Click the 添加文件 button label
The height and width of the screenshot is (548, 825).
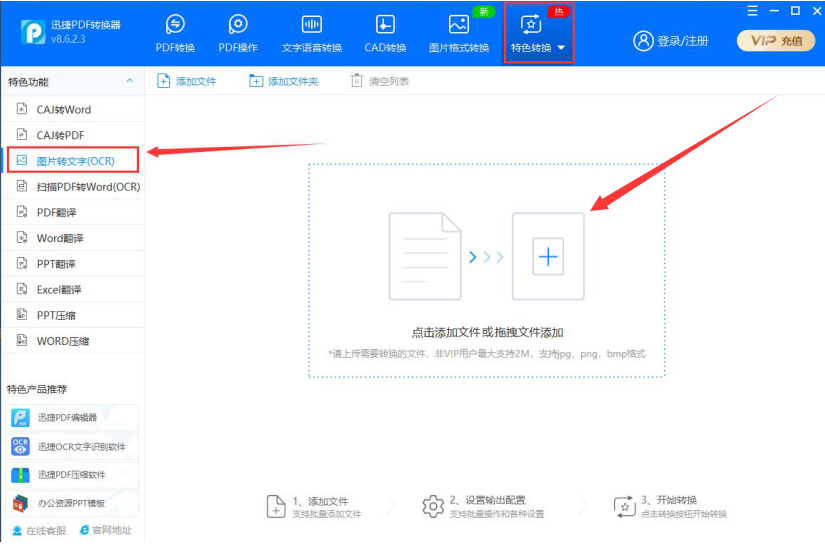coord(196,82)
